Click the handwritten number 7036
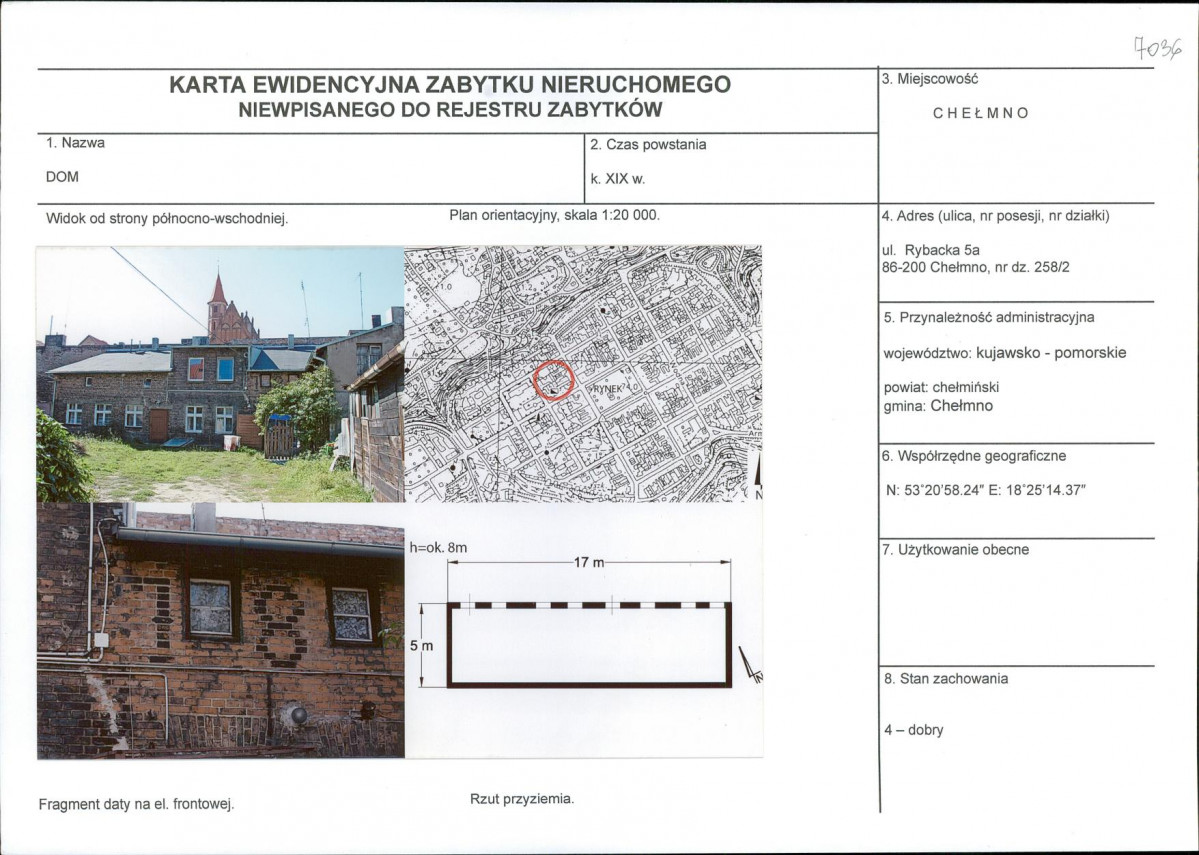 click(x=1157, y=46)
